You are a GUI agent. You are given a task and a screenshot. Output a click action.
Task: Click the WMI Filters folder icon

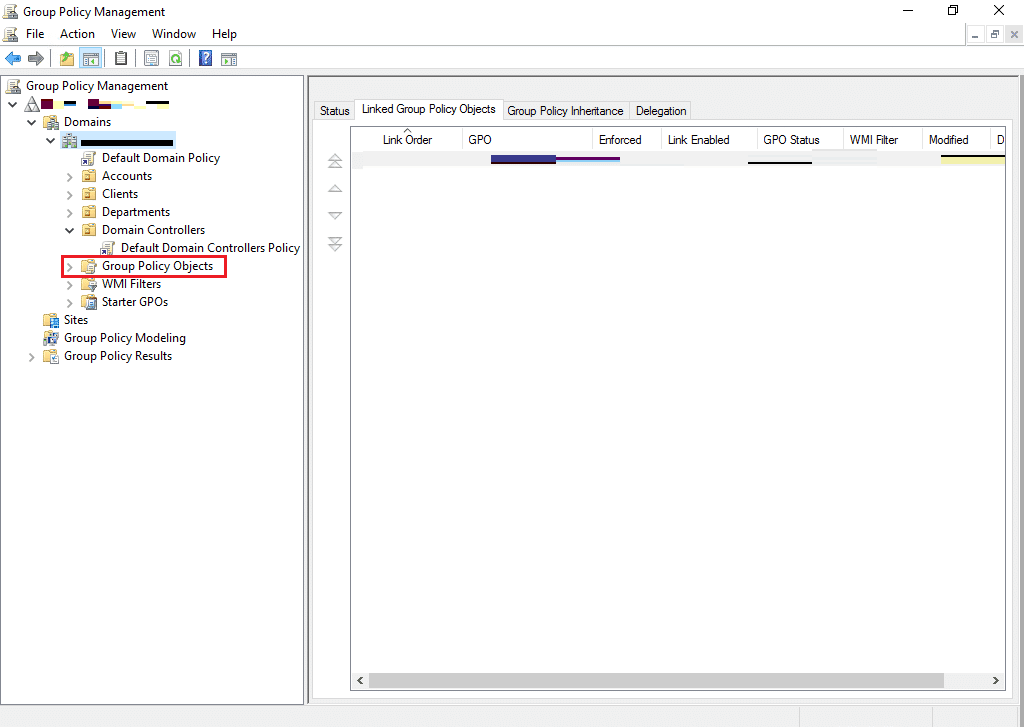click(89, 284)
